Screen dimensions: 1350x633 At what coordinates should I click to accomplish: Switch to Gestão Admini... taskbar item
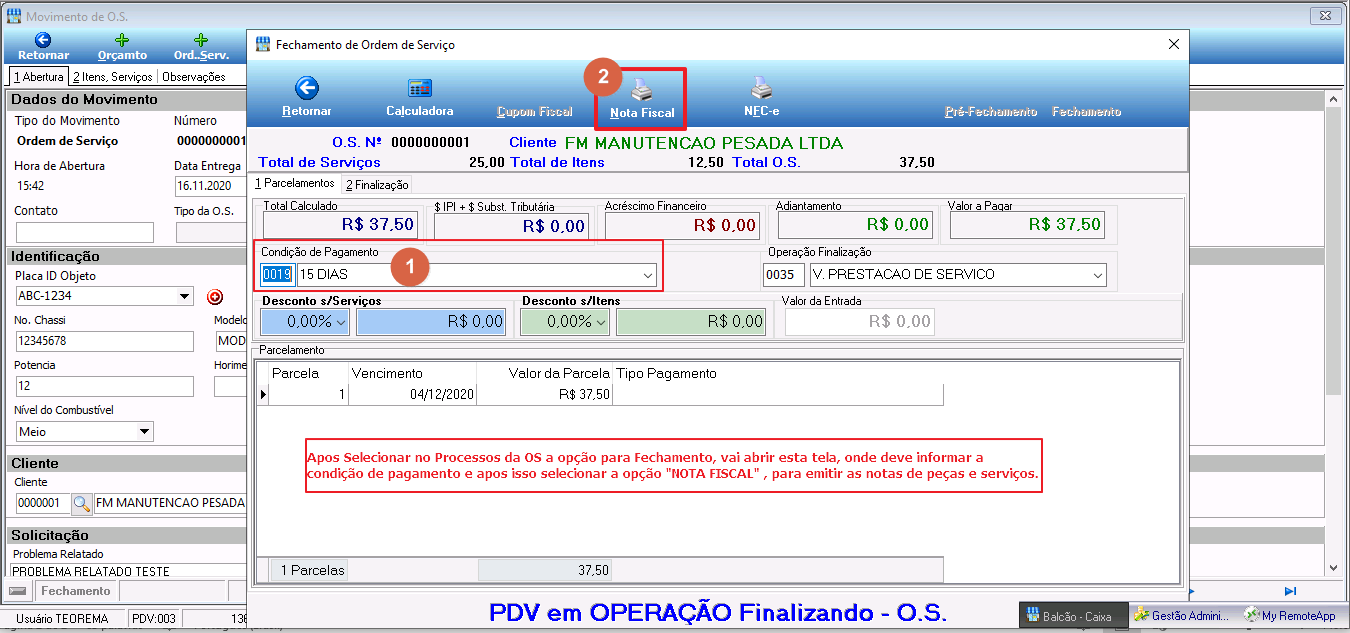(x=1184, y=616)
